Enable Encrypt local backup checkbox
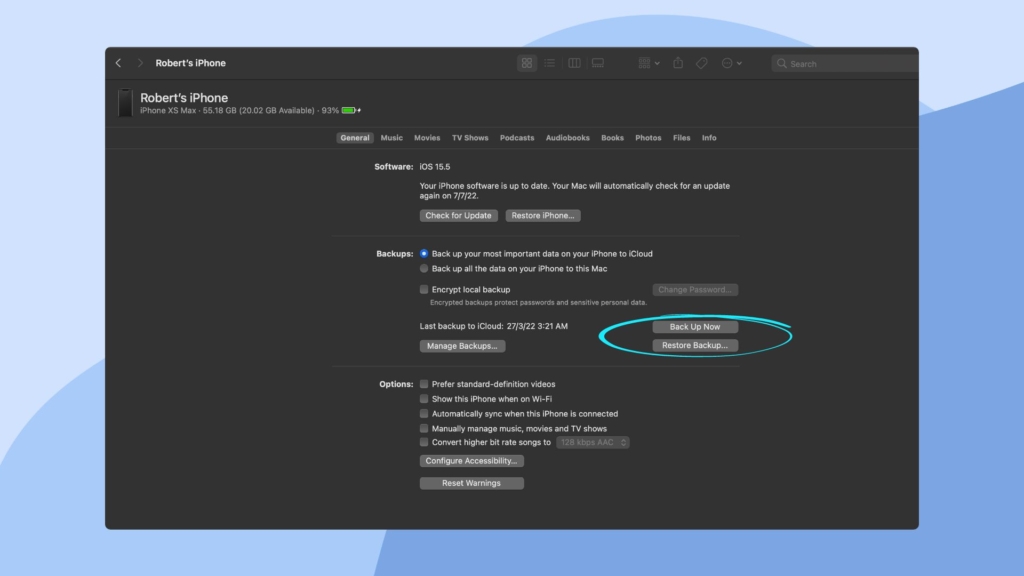This screenshot has height=576, width=1024. (424, 289)
